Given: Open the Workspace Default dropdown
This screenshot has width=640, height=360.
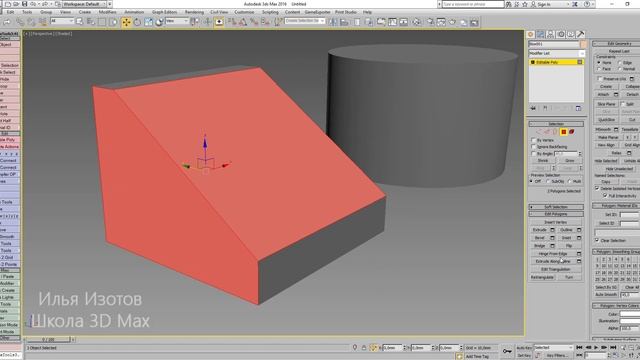Looking at the screenshot, I should [84, 4].
